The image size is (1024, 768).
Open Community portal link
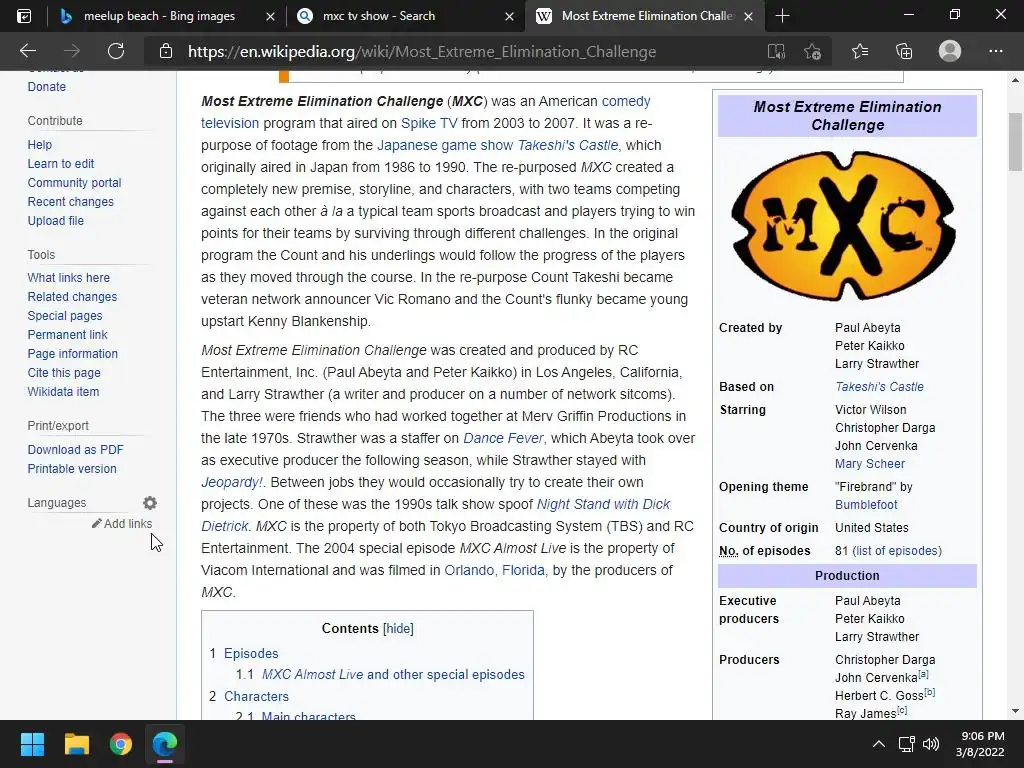tap(74, 183)
